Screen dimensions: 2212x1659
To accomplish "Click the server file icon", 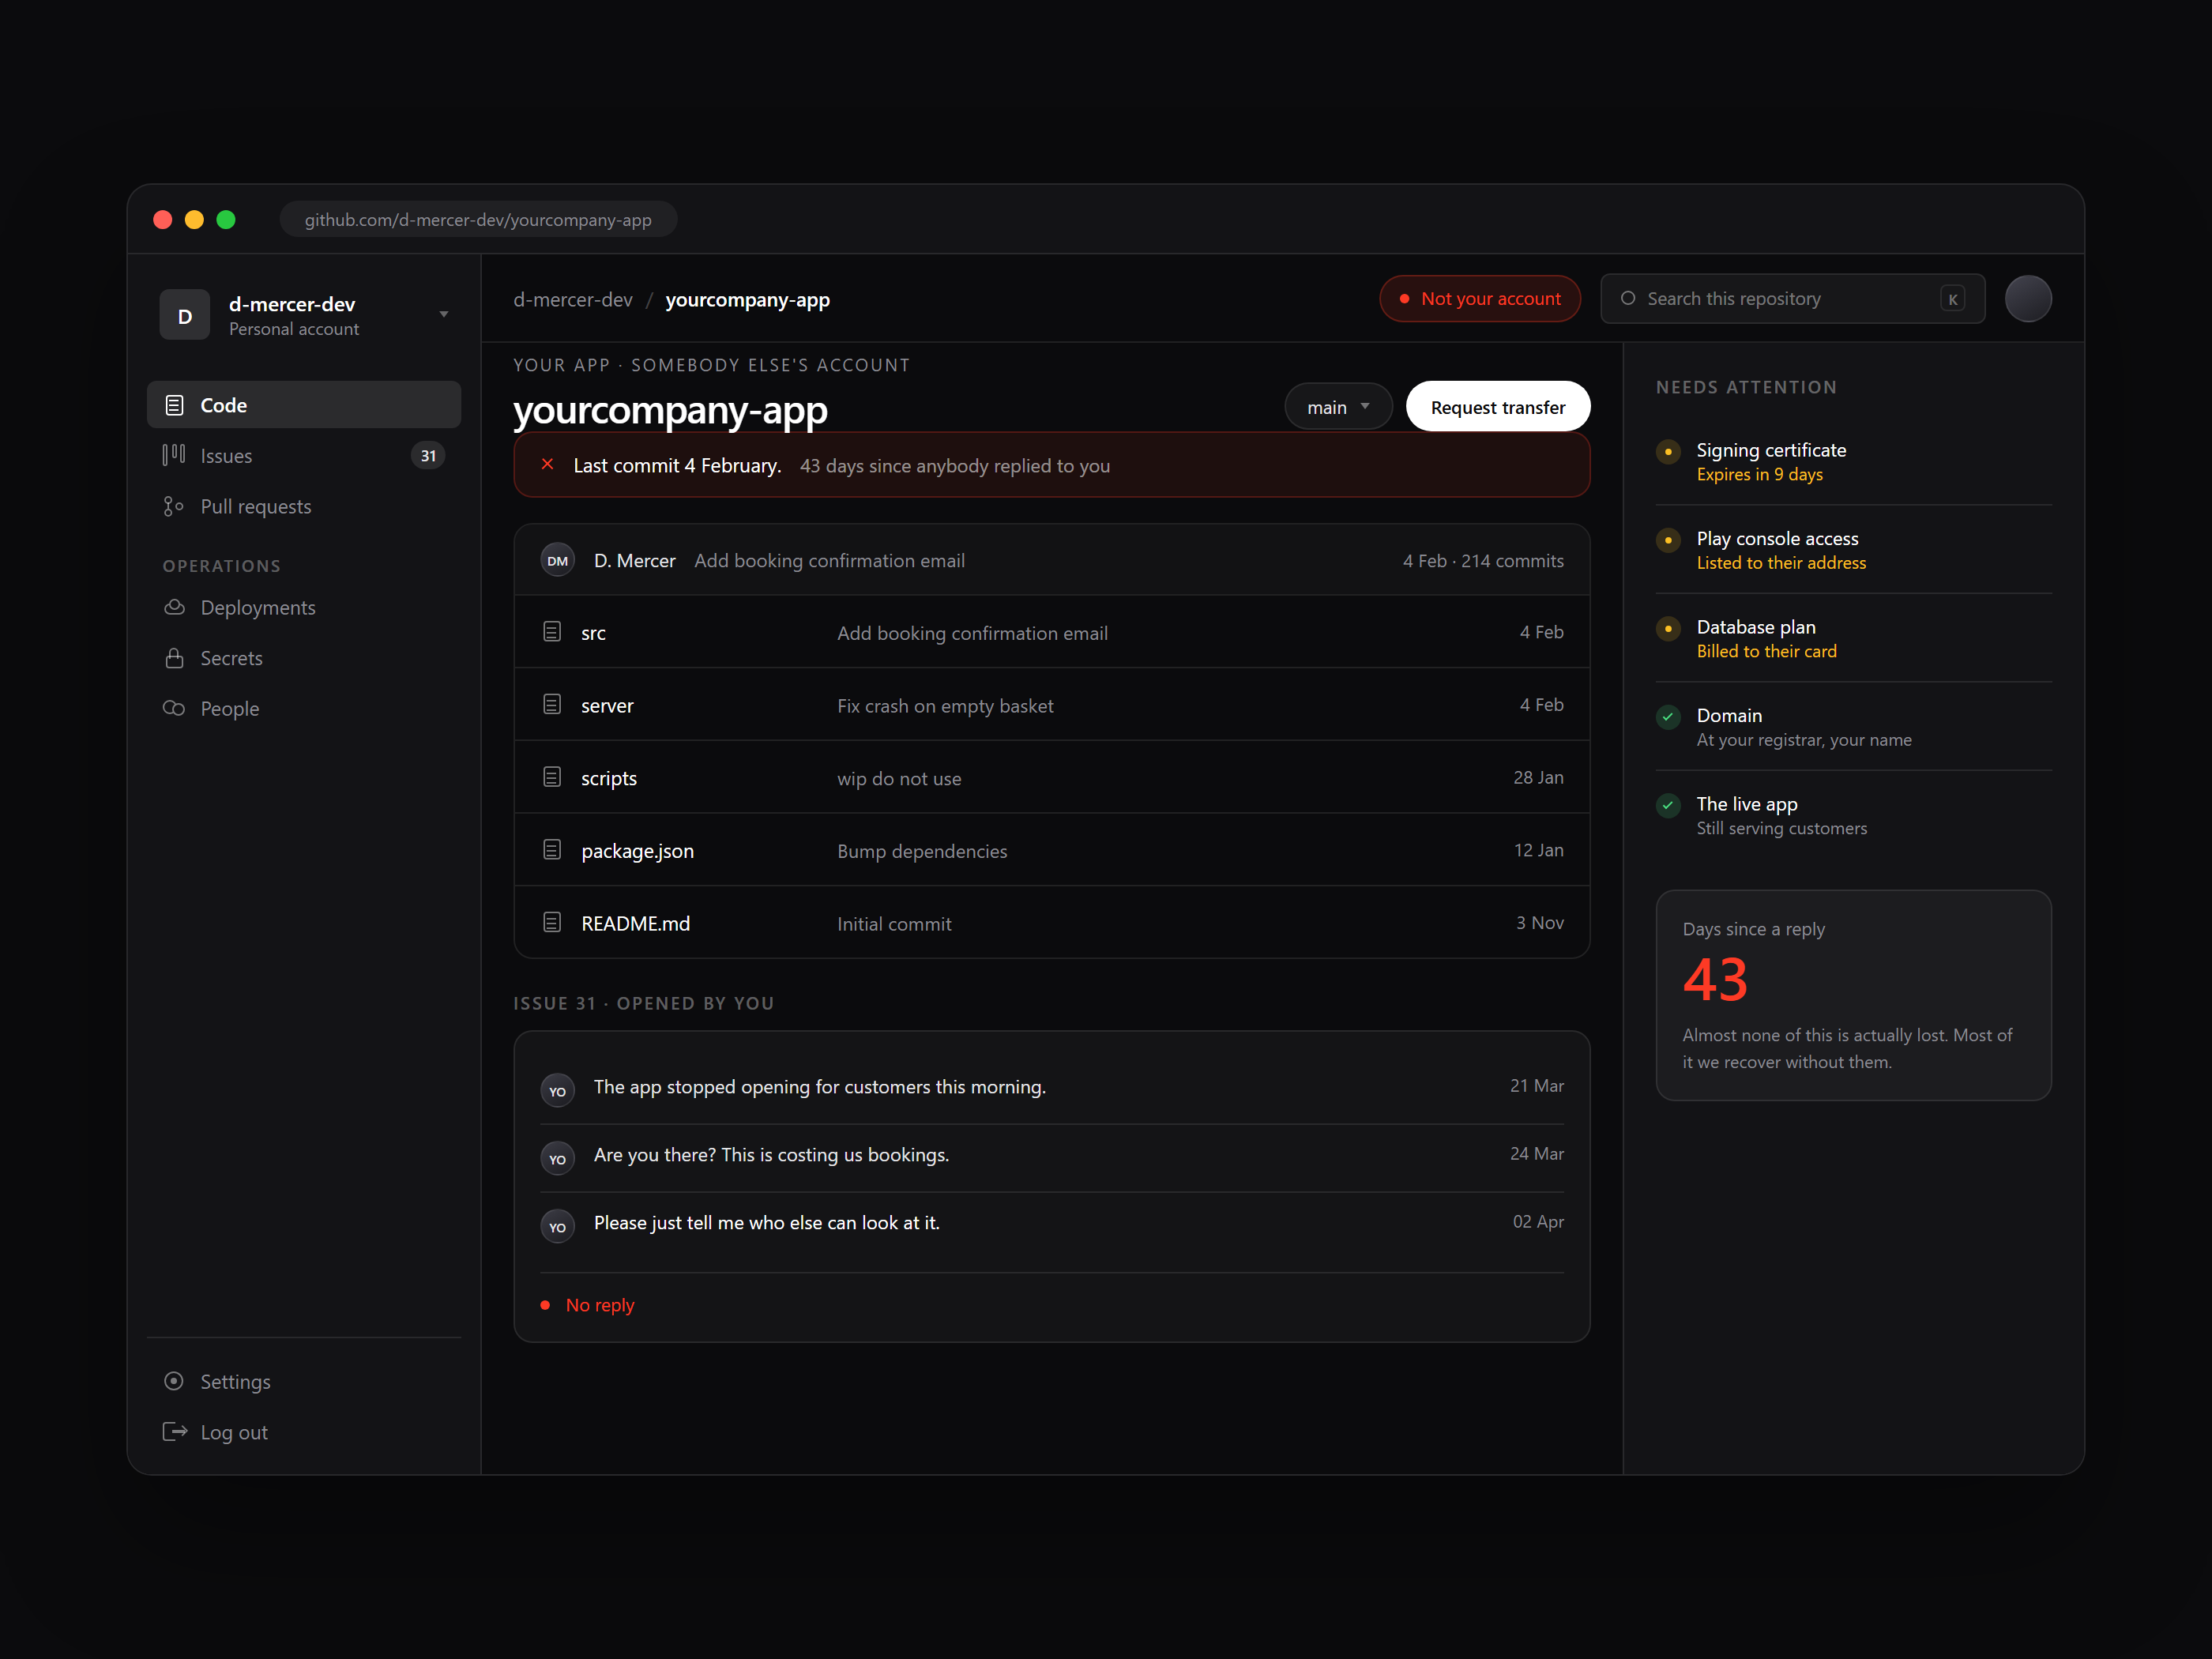I will click(552, 705).
